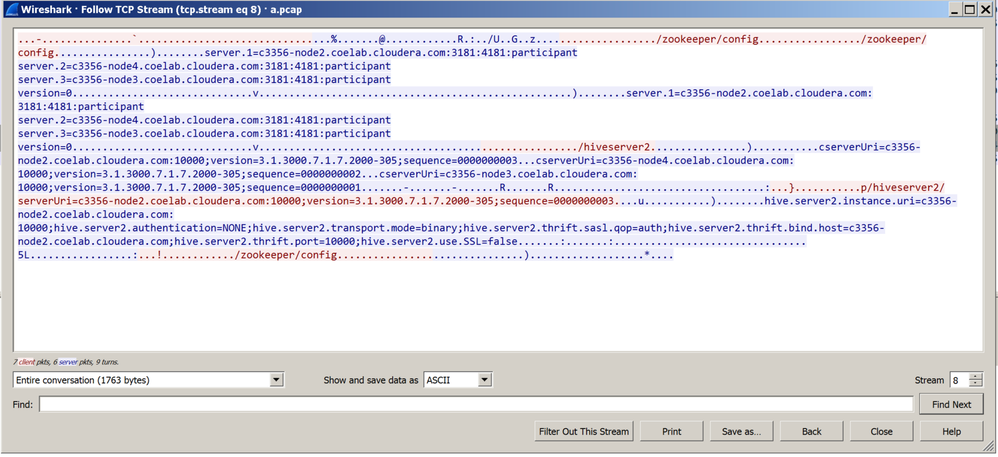Viewport: 998px width, 457px height.
Task: Increase the Stream number with up arrow
Action: [x=976, y=376]
